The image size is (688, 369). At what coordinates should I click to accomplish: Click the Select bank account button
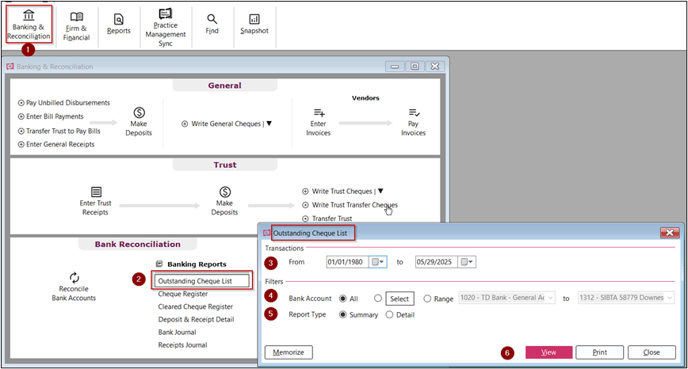[x=400, y=299]
